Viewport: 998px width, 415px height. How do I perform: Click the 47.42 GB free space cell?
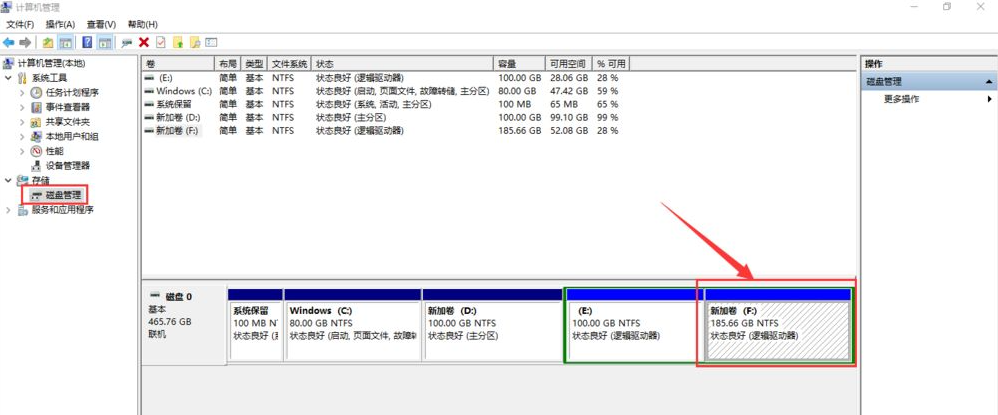click(x=568, y=91)
